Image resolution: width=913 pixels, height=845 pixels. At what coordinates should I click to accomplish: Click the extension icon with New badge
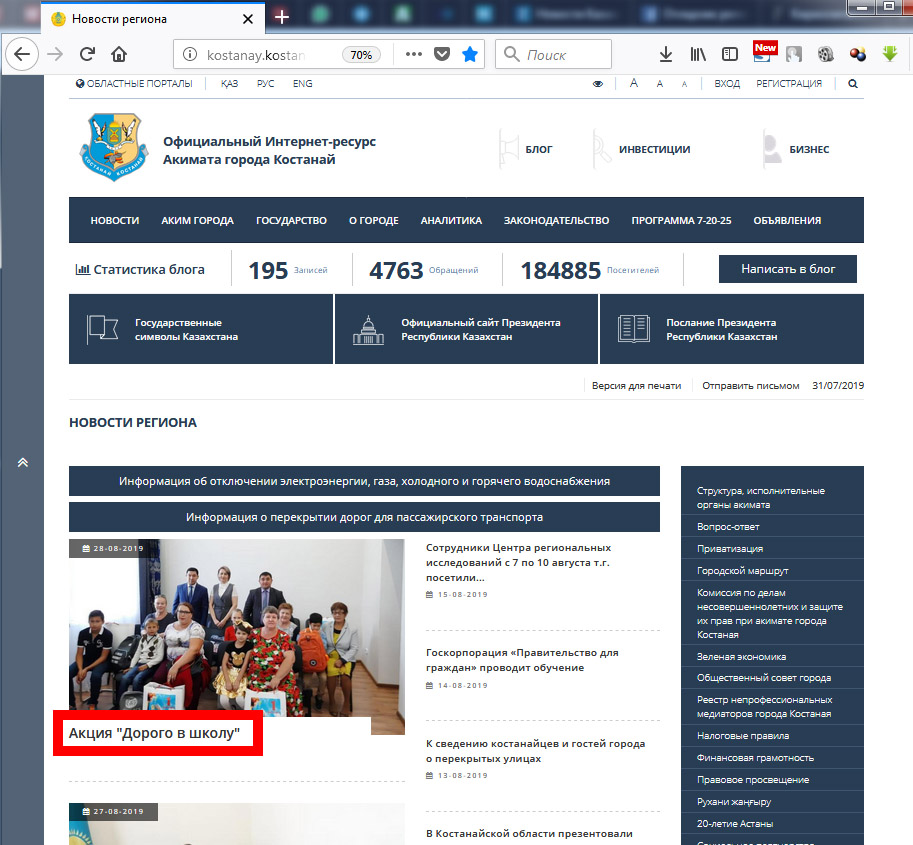click(x=765, y=52)
